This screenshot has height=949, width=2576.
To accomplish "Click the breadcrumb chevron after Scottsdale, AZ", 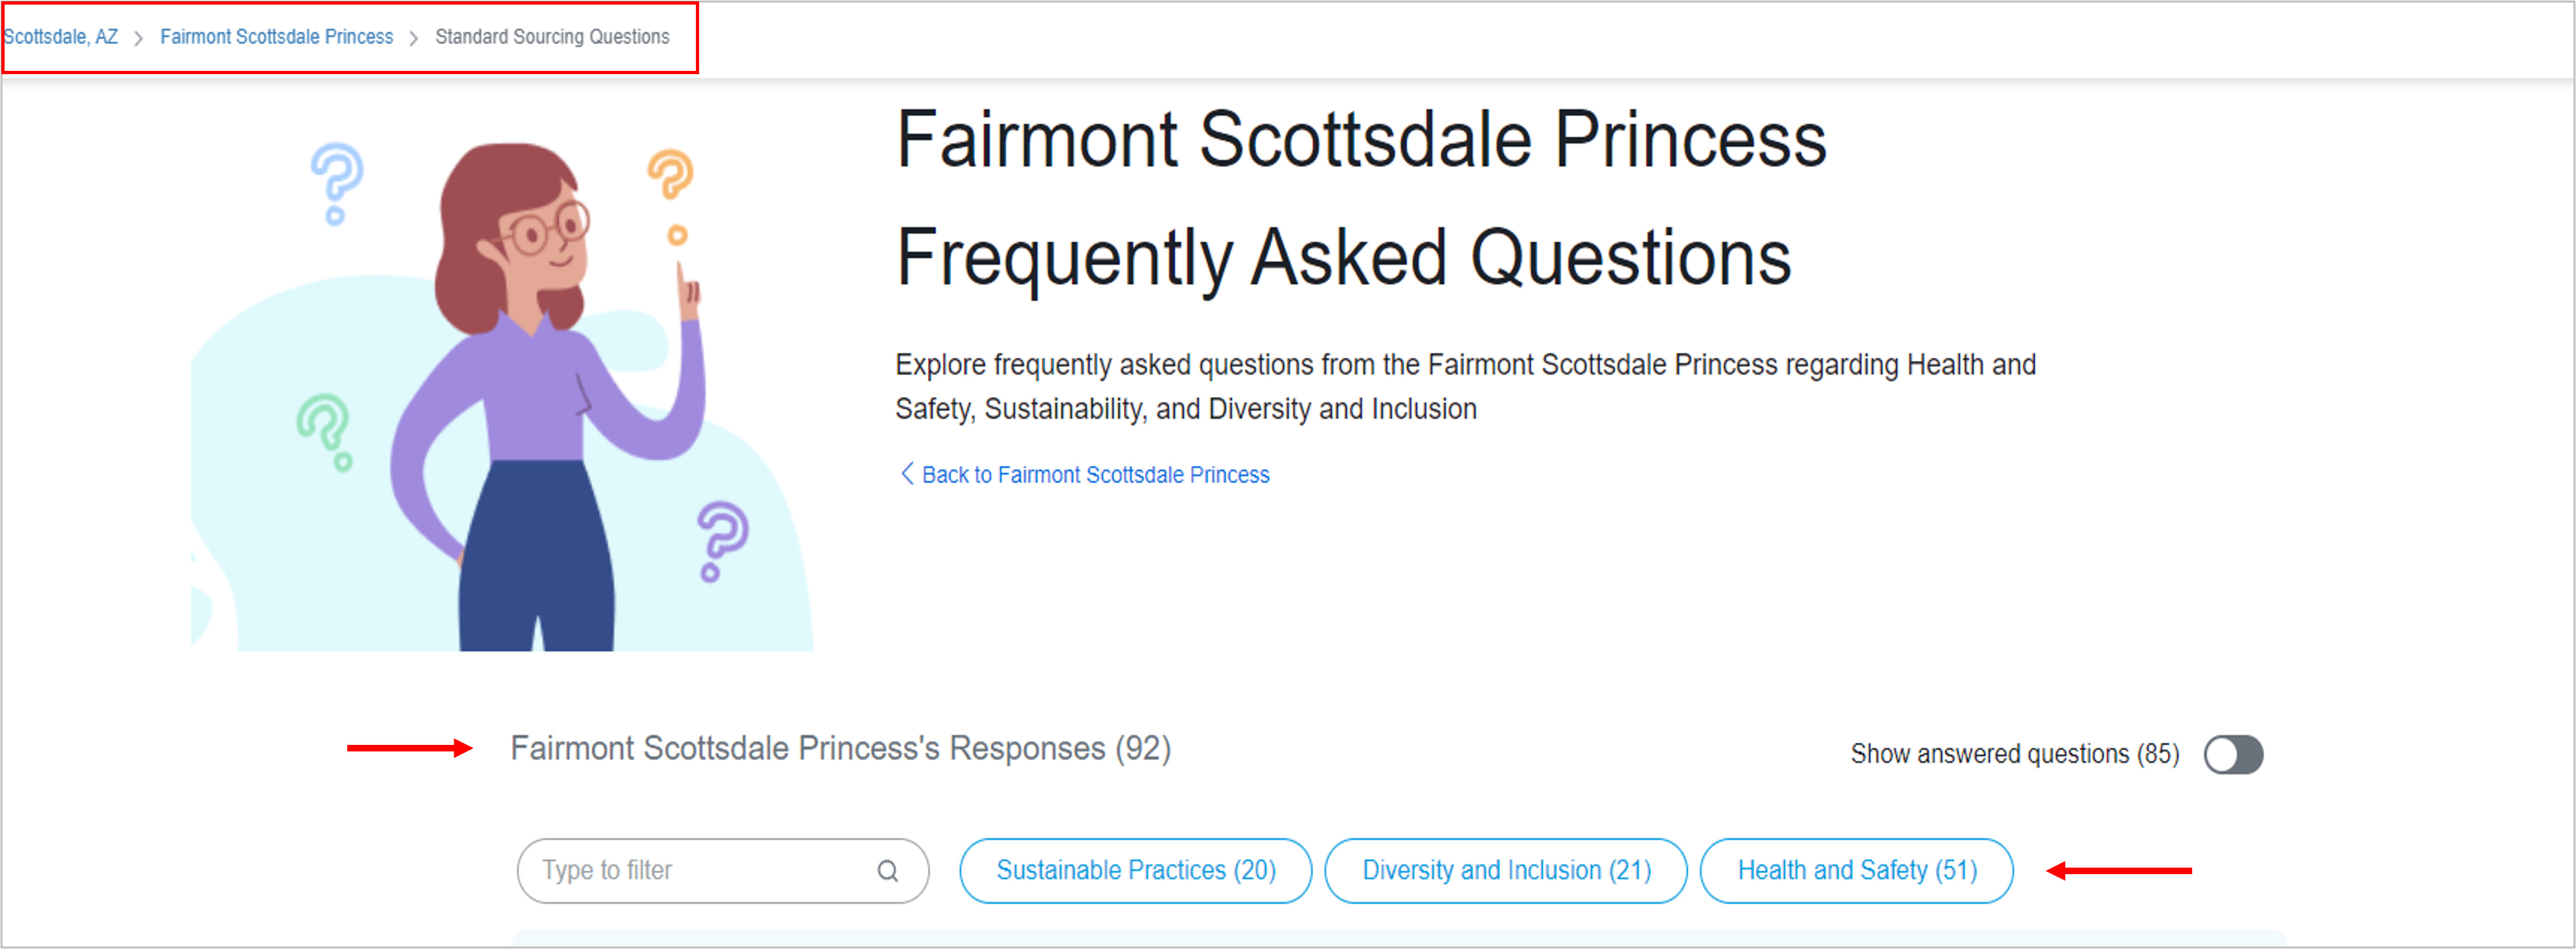I will [x=138, y=38].
